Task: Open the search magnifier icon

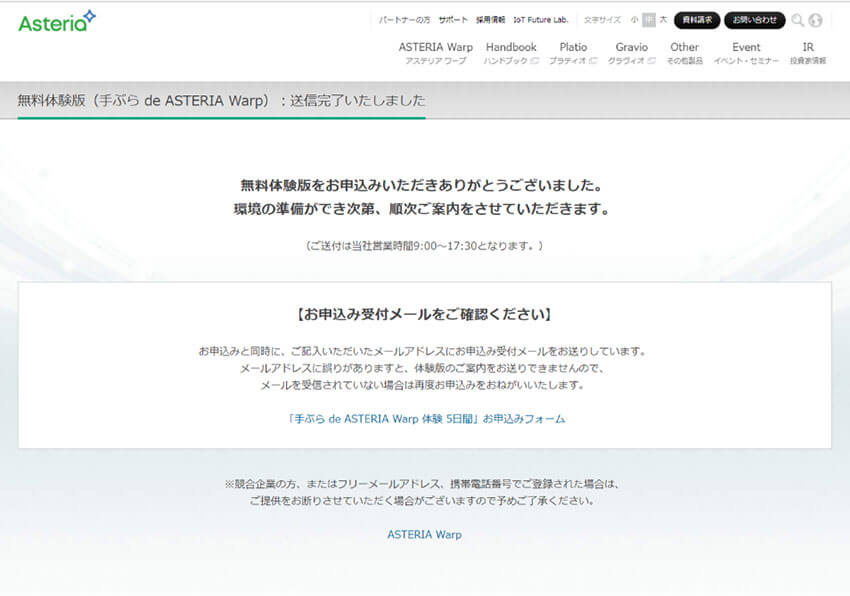Action: pyautogui.click(x=797, y=20)
